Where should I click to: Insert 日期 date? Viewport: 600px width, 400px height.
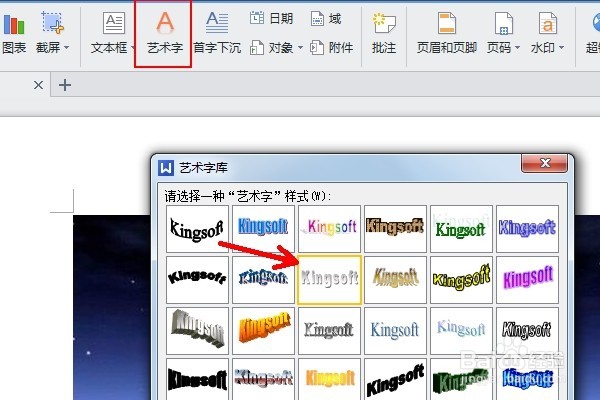click(x=272, y=18)
